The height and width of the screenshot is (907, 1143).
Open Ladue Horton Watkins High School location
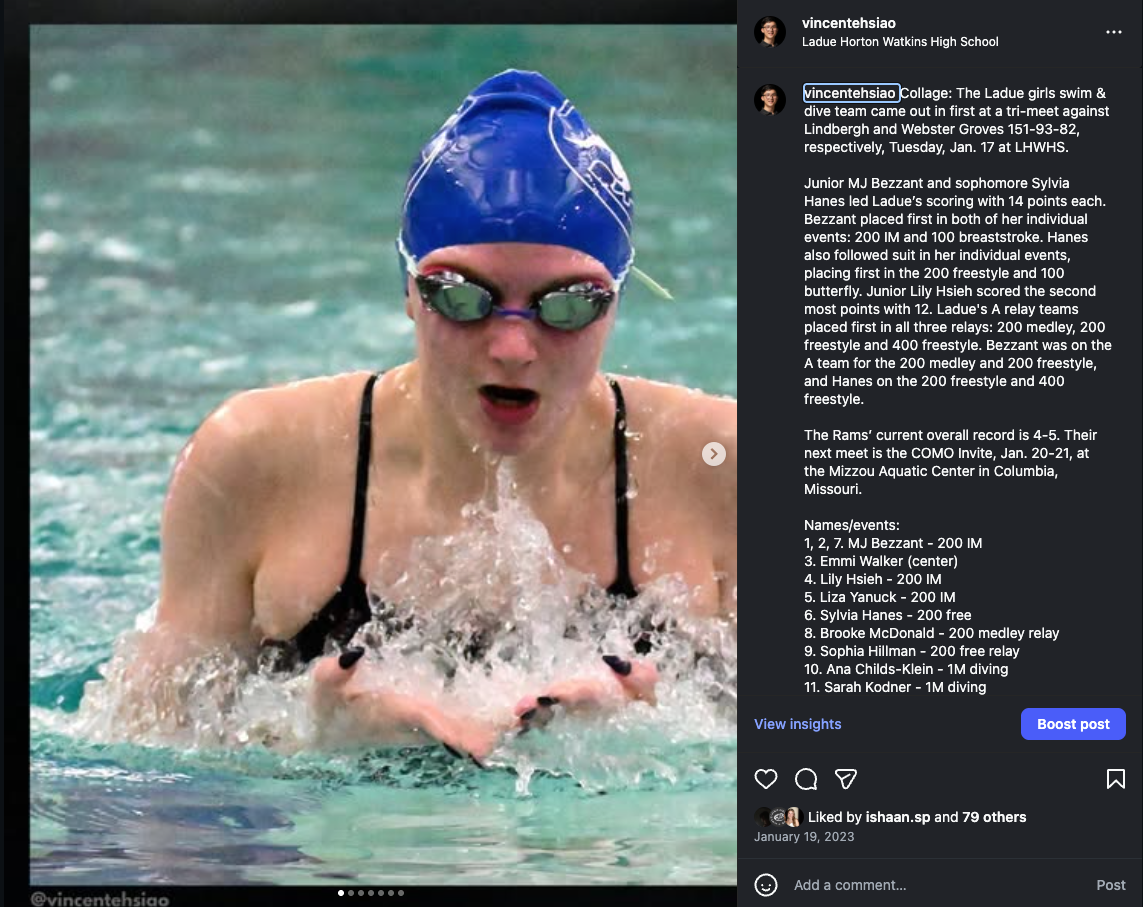coord(900,42)
